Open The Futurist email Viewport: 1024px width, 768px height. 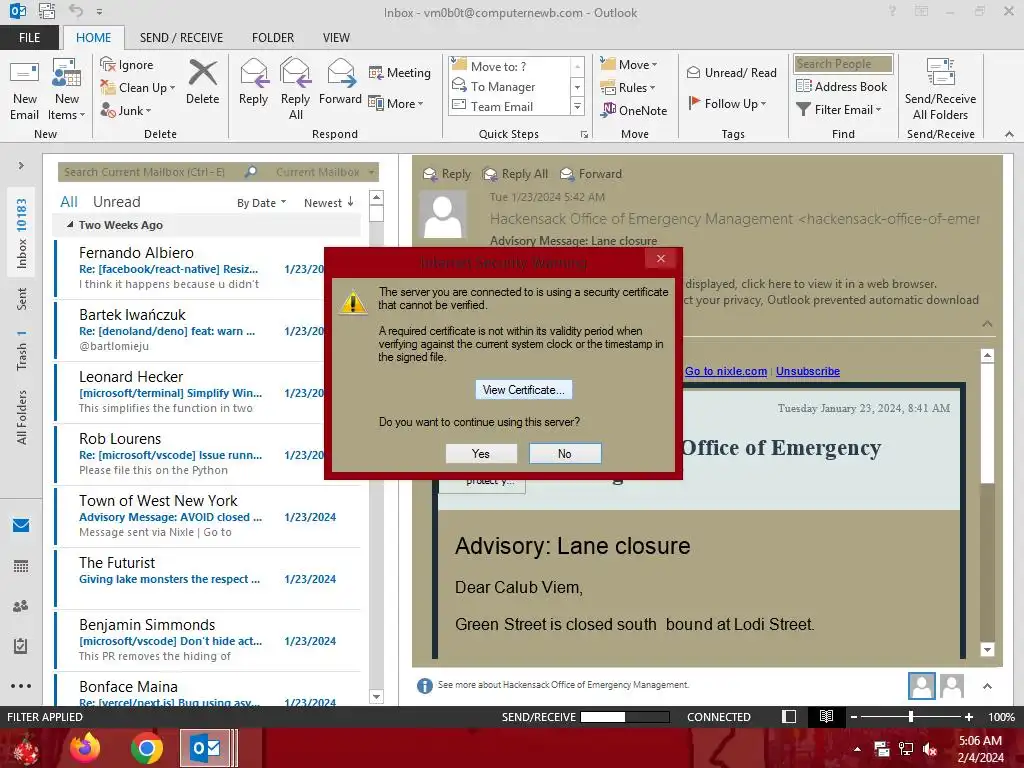(208, 578)
